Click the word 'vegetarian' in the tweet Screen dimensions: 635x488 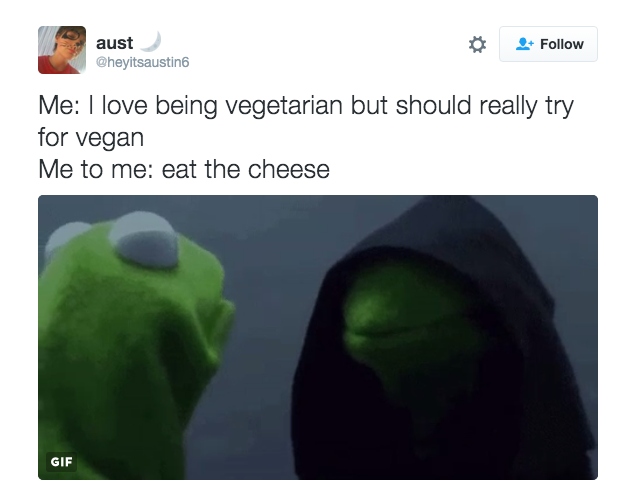[284, 107]
